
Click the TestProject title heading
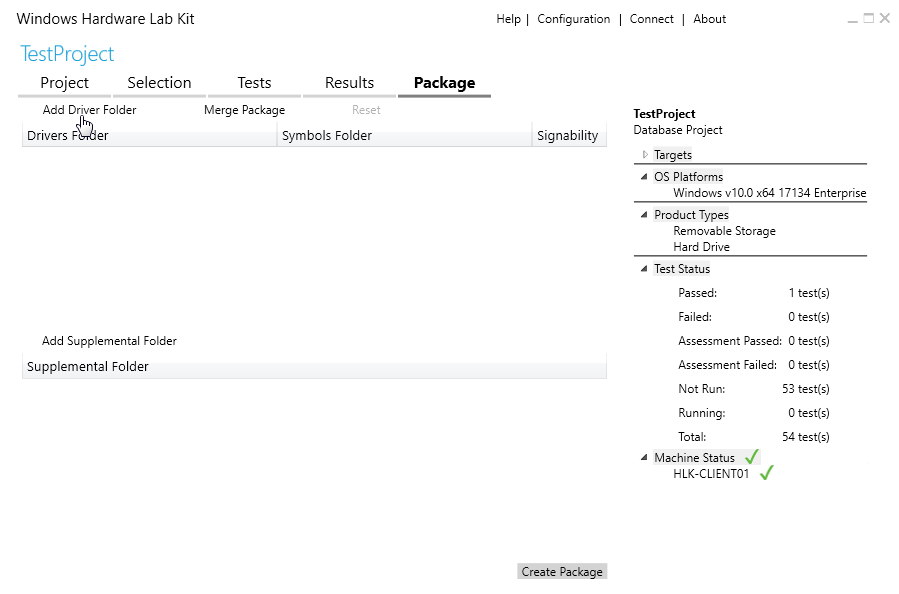point(67,54)
